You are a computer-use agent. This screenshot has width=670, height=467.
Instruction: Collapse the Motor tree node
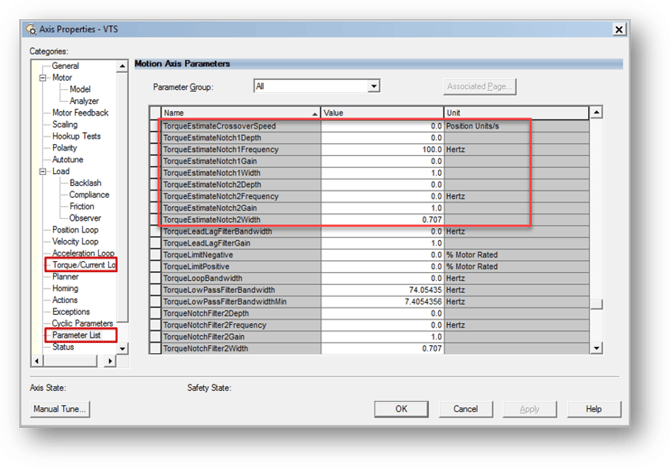click(x=42, y=78)
